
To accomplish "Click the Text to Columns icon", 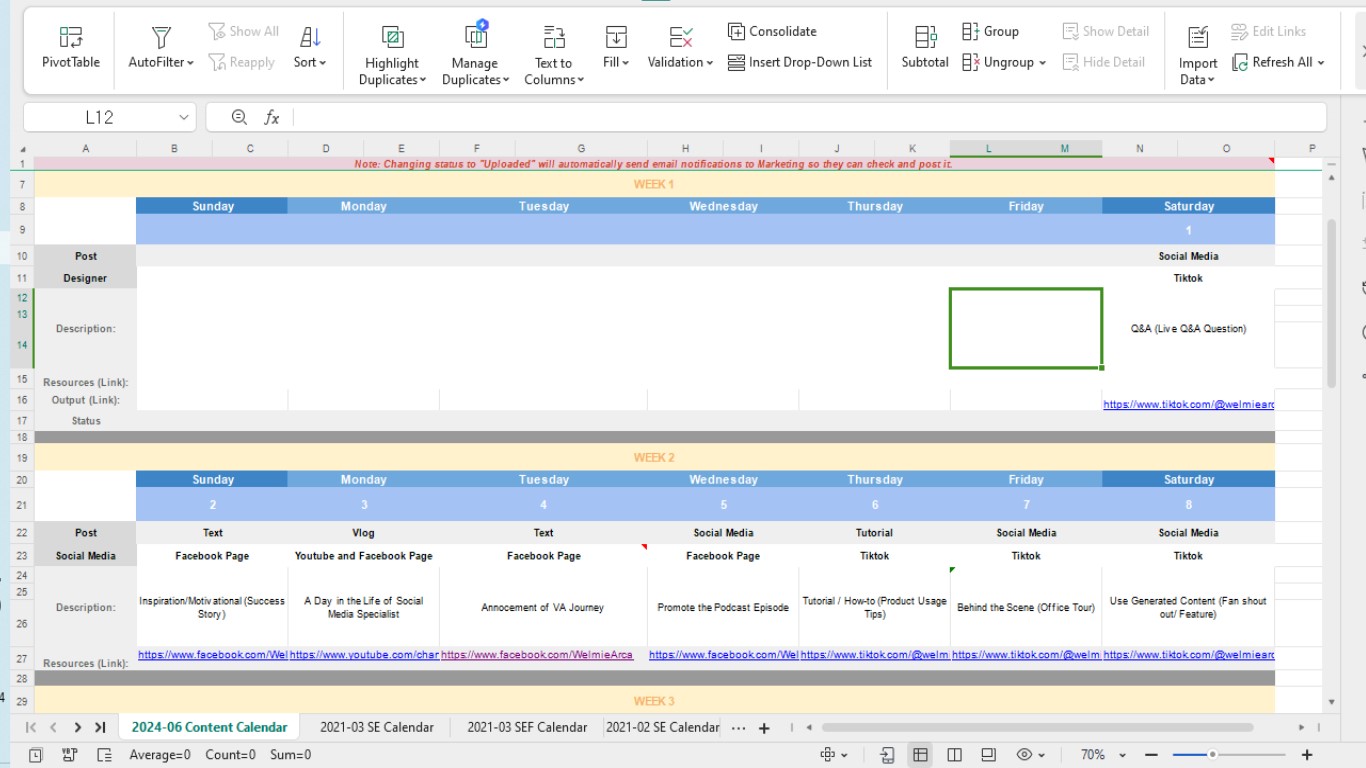I will [x=554, y=38].
